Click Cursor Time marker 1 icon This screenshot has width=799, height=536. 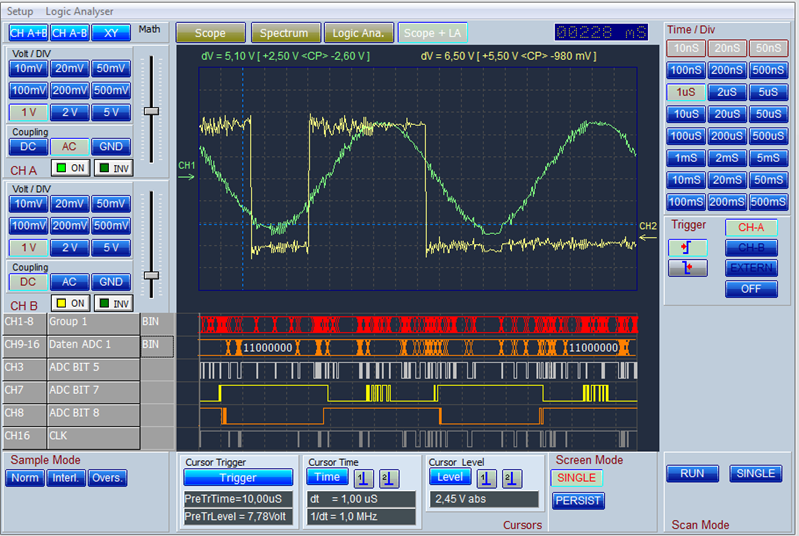tap(363, 478)
